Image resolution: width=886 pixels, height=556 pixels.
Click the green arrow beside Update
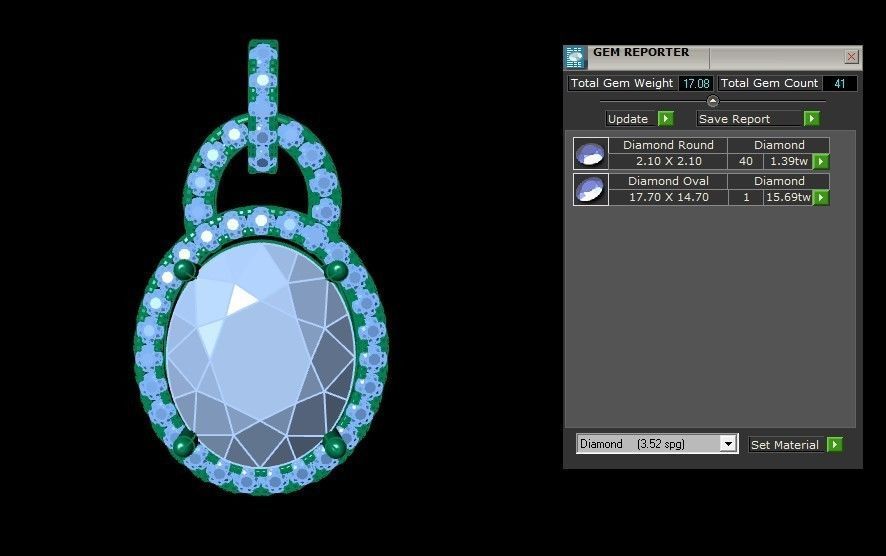[x=666, y=119]
